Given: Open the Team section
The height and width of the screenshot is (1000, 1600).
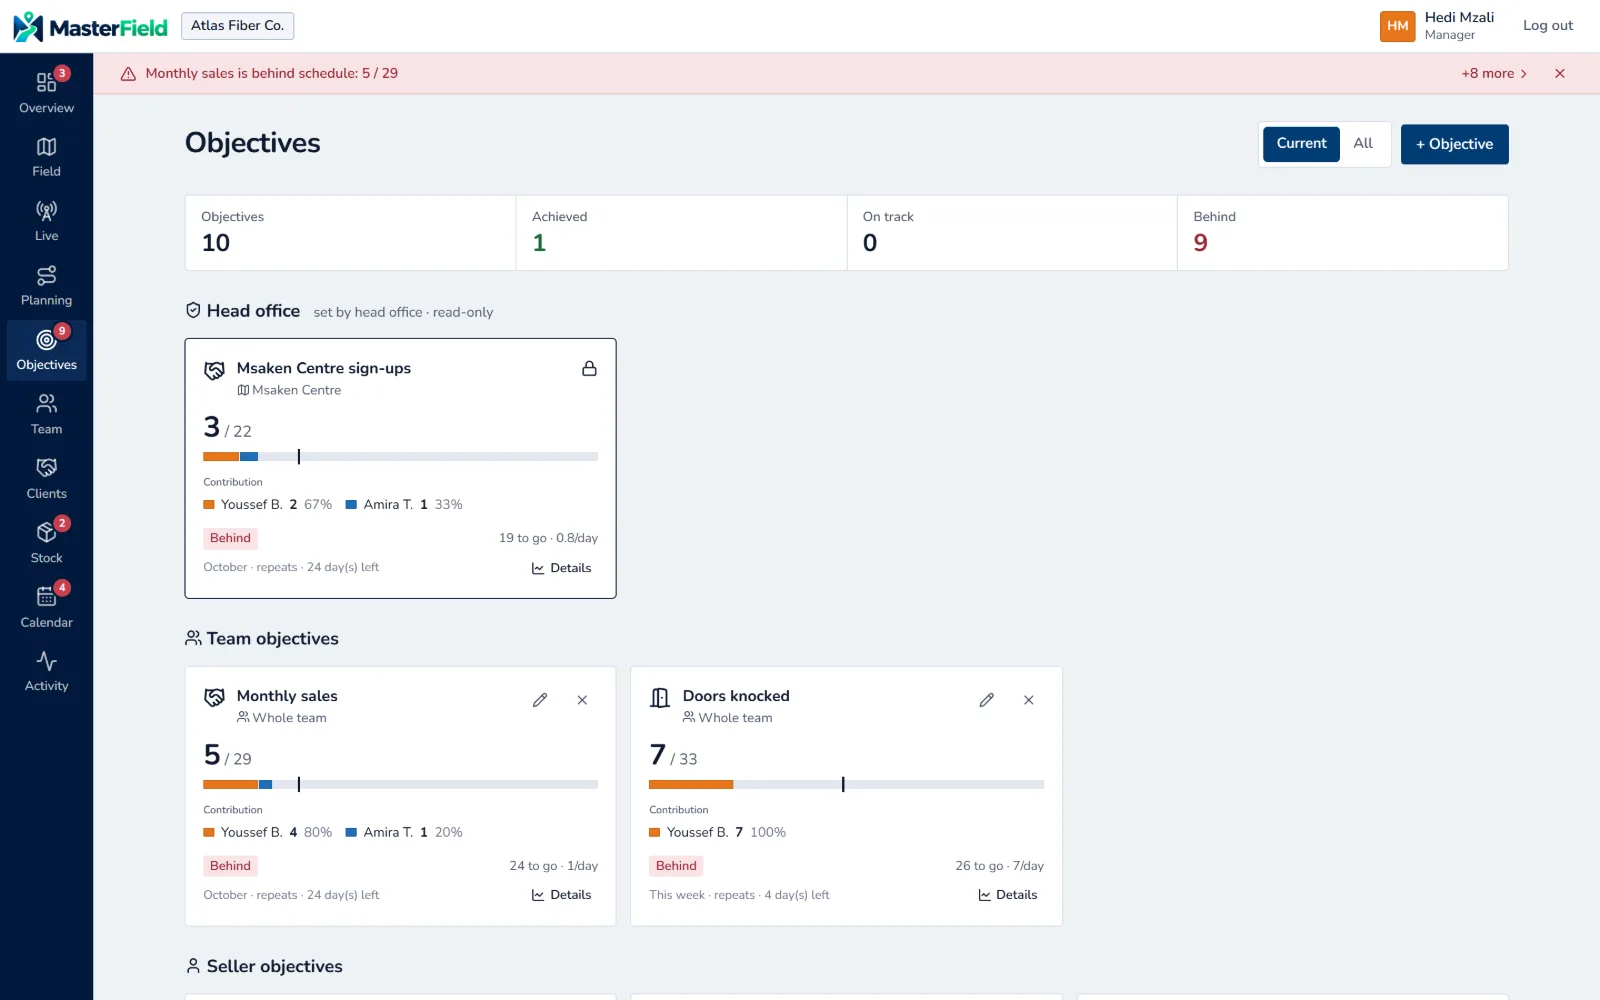Looking at the screenshot, I should click(46, 414).
